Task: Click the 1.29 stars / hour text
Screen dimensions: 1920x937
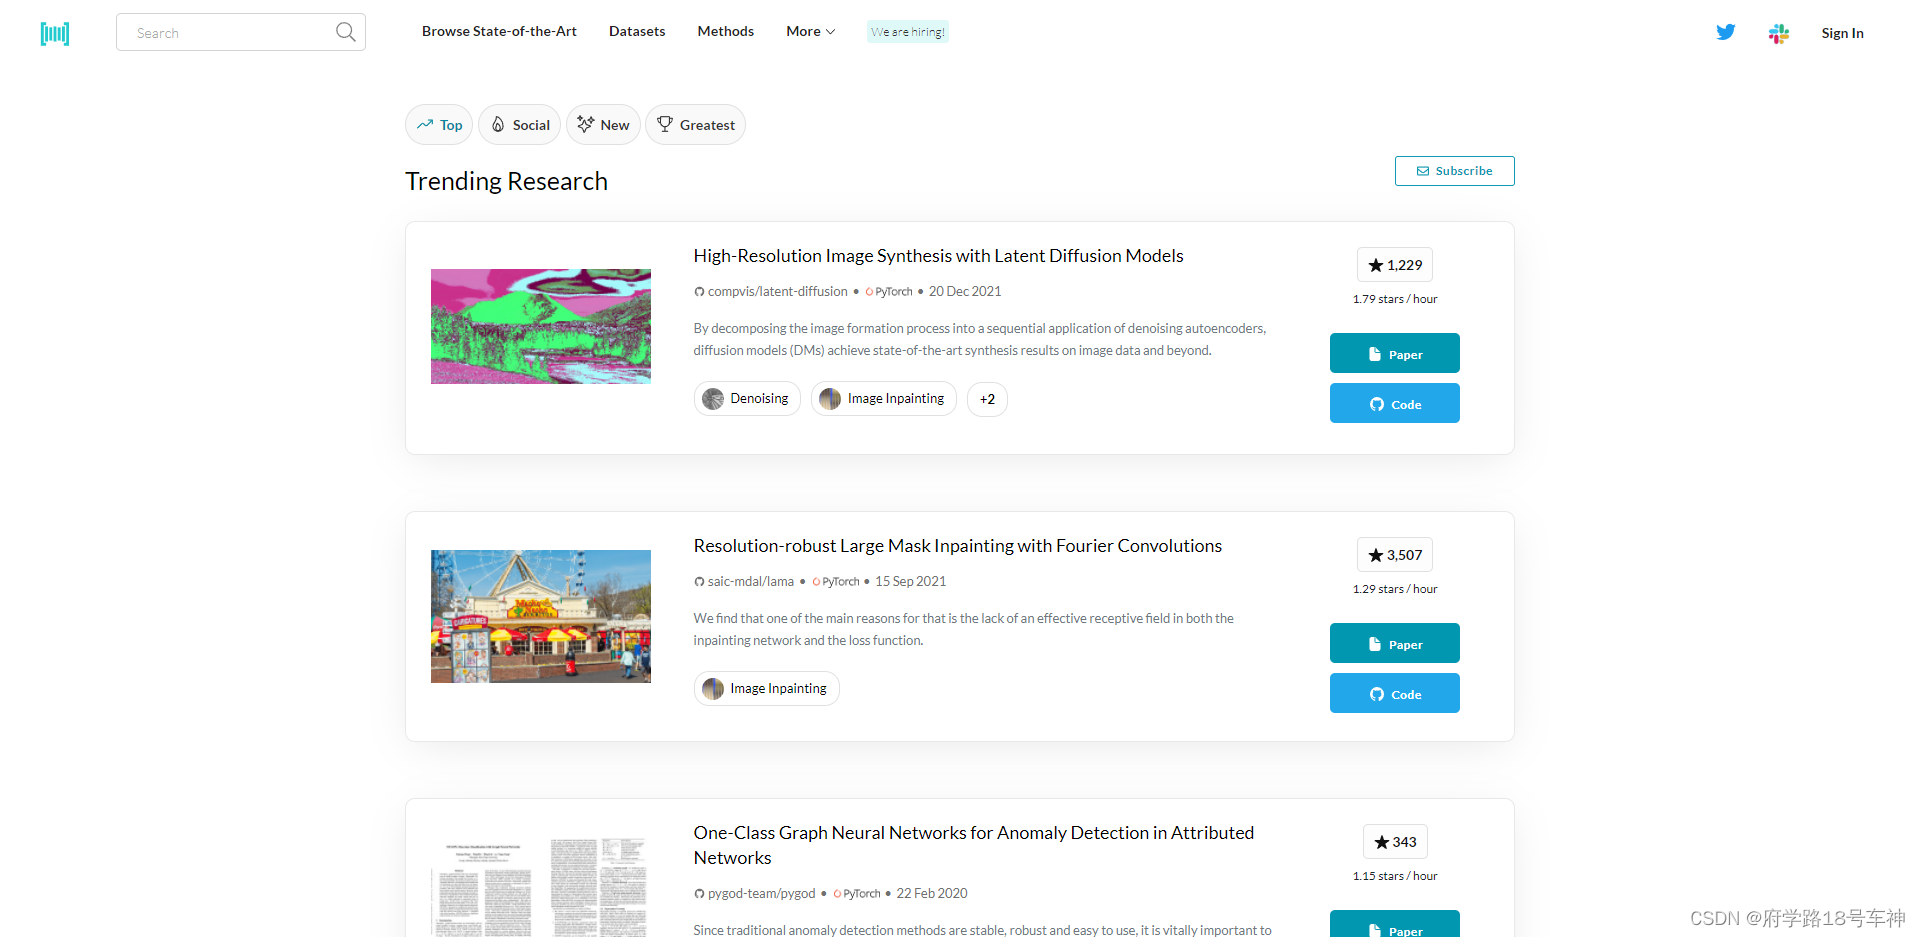Action: 1395,589
